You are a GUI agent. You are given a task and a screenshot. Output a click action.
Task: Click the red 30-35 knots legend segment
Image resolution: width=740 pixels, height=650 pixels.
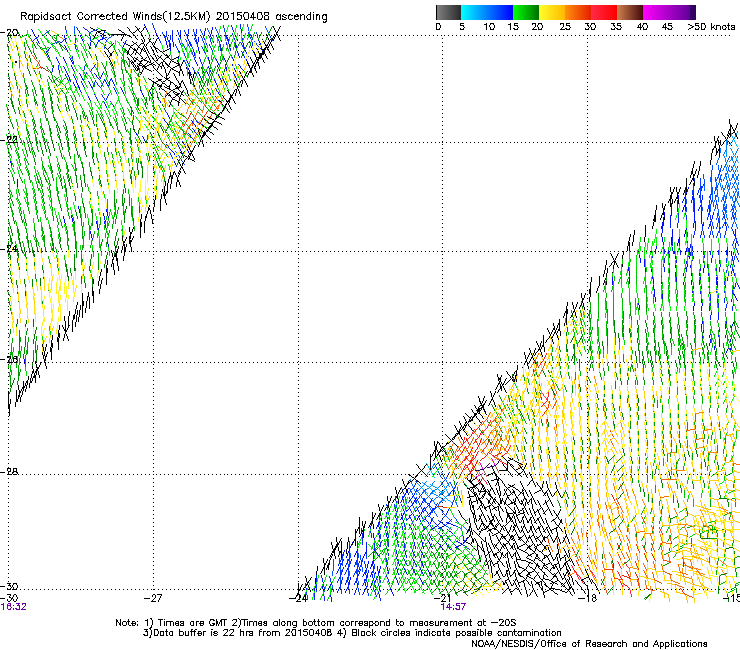604,12
